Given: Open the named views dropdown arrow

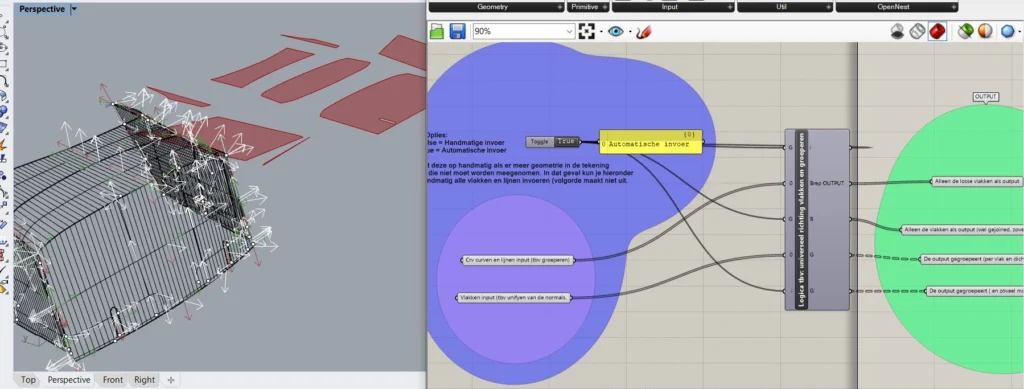Looking at the screenshot, I should [x=630, y=31].
